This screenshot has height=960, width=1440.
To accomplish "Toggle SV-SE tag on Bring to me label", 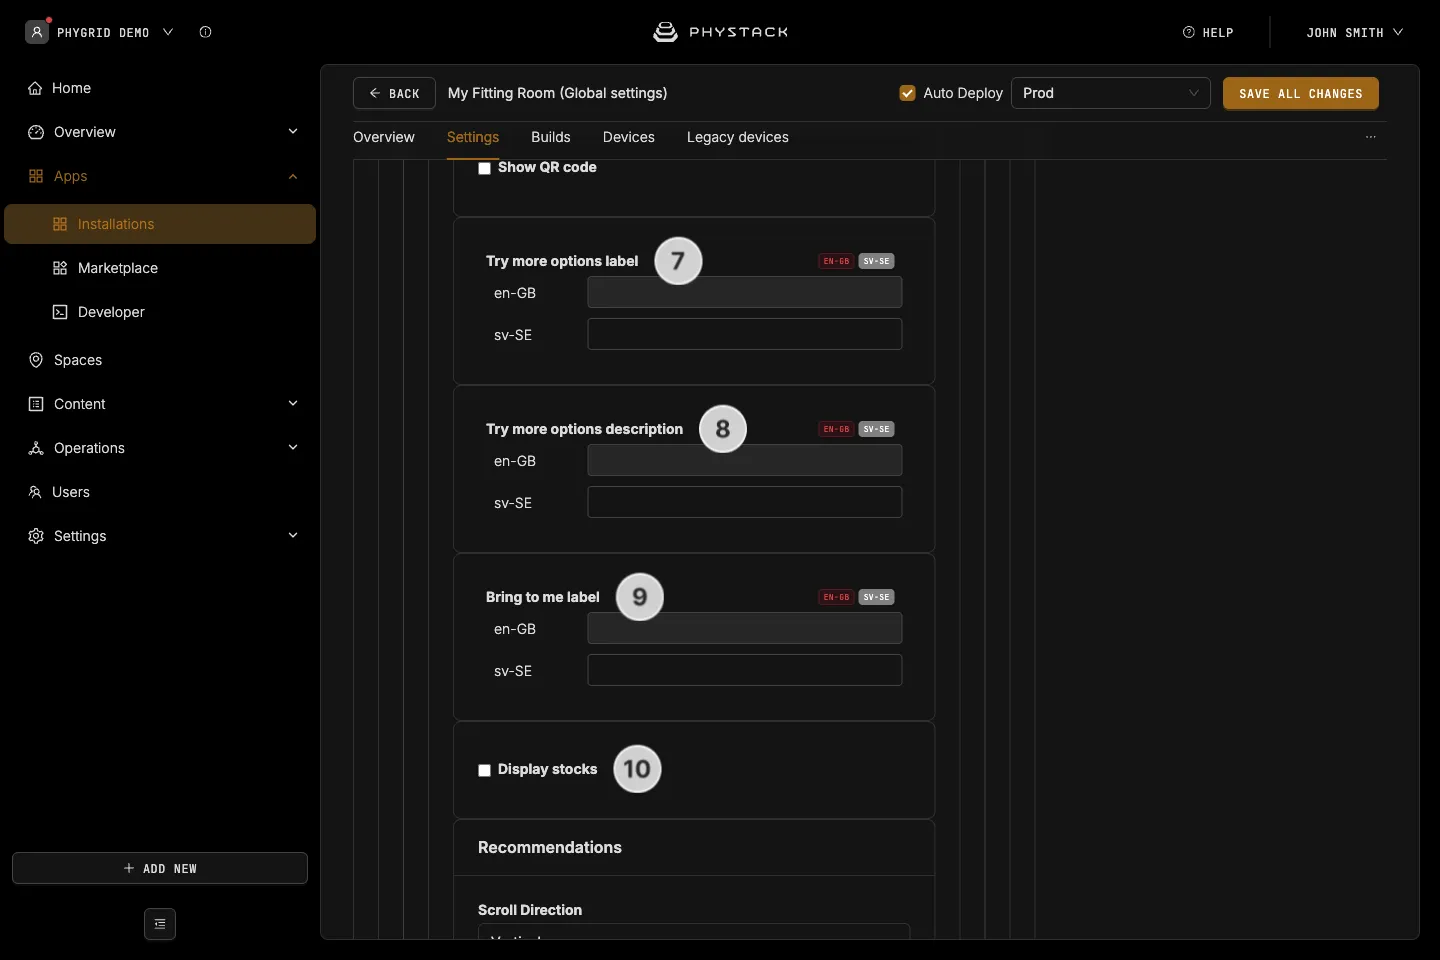I will (x=876, y=597).
